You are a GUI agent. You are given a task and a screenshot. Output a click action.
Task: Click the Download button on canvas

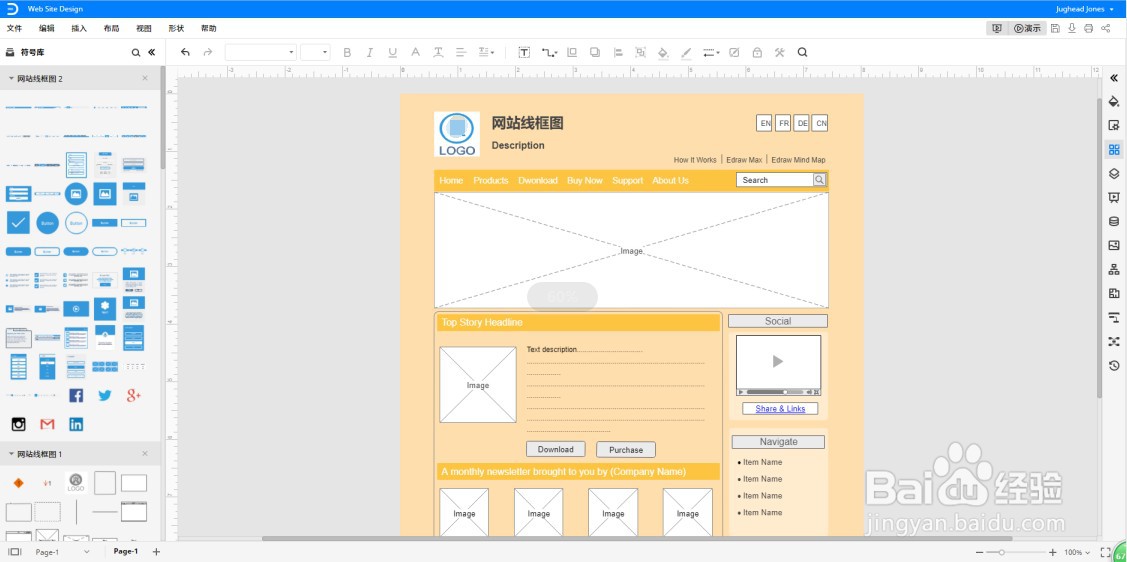[x=556, y=449]
